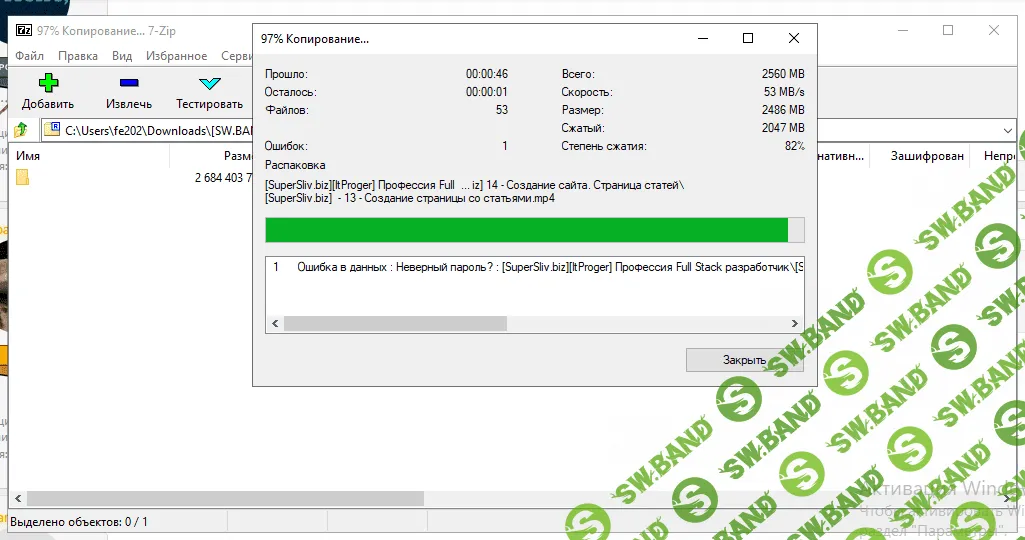This screenshot has width=1025, height=540.
Task: Open the Избранное menu
Action: tap(176, 56)
